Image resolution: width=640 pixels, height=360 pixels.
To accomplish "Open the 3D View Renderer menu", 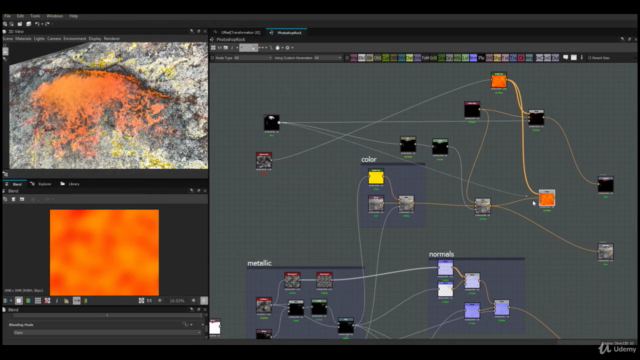I will coord(112,39).
